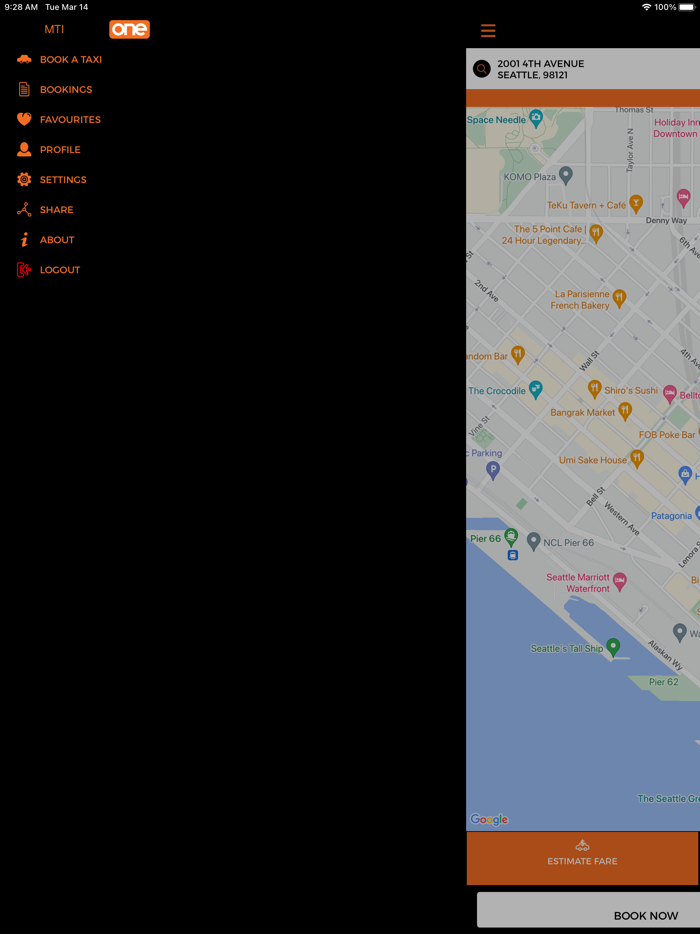Tap La Parisienne French Bakery pin
700x934 pixels.
point(620,298)
